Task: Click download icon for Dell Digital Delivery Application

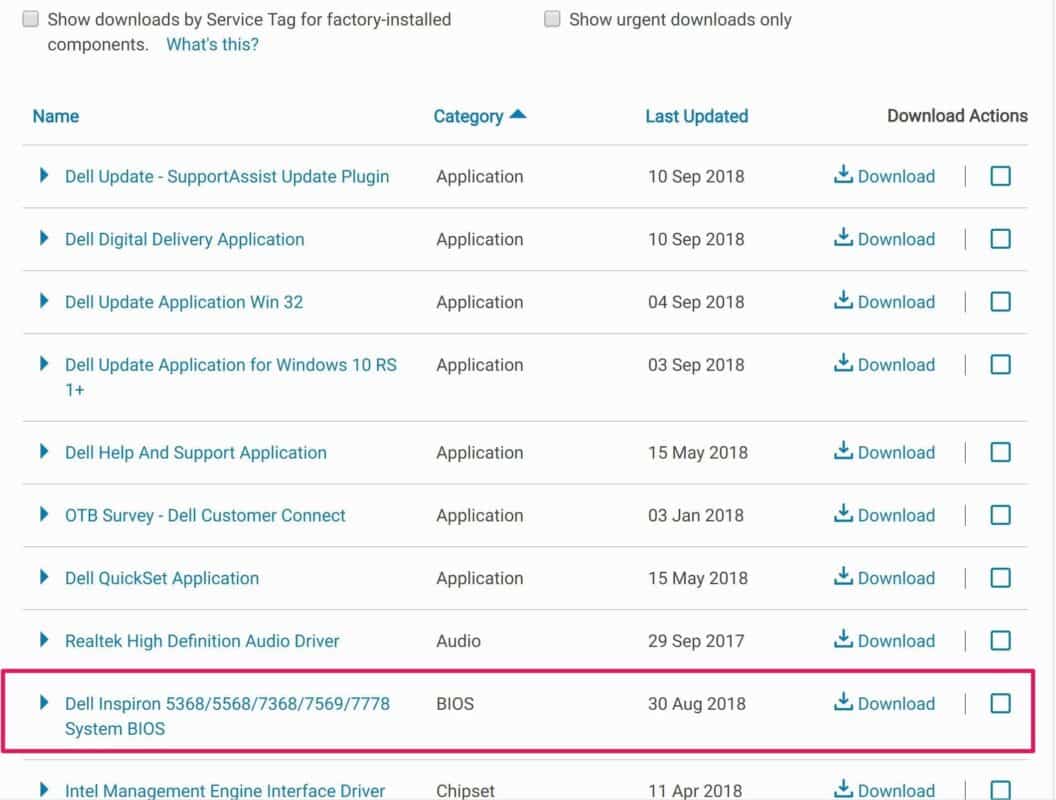Action: (x=843, y=237)
